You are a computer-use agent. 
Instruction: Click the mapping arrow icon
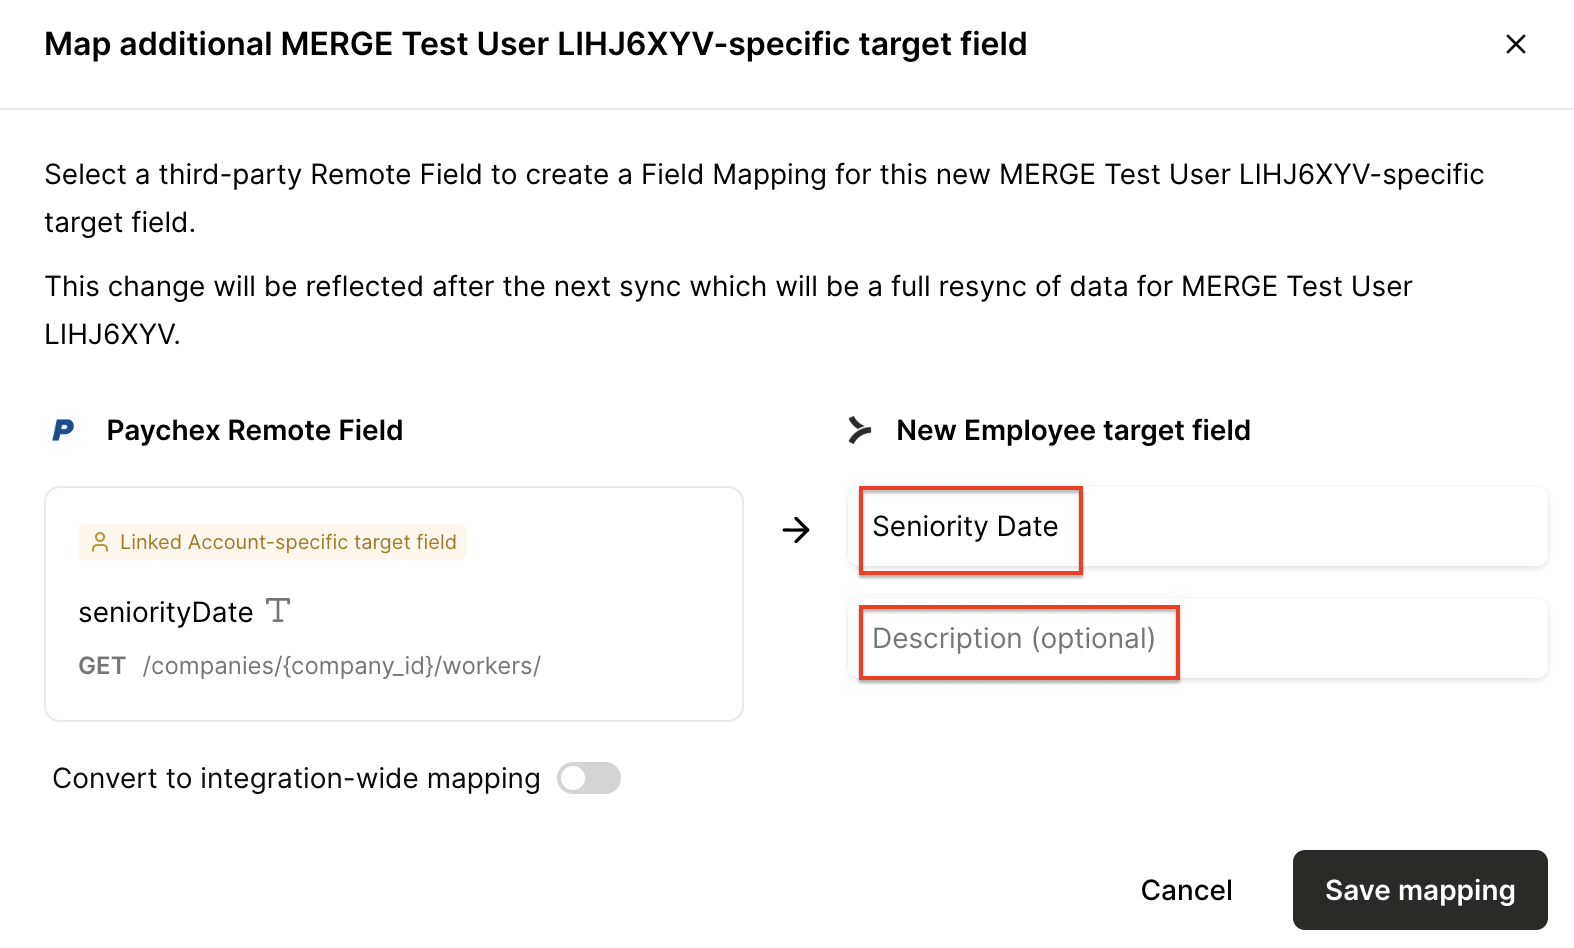point(796,529)
